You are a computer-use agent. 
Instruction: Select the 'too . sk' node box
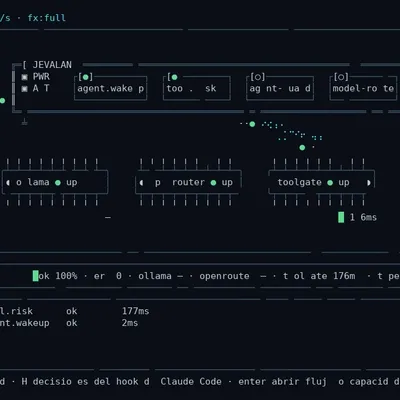pos(197,88)
